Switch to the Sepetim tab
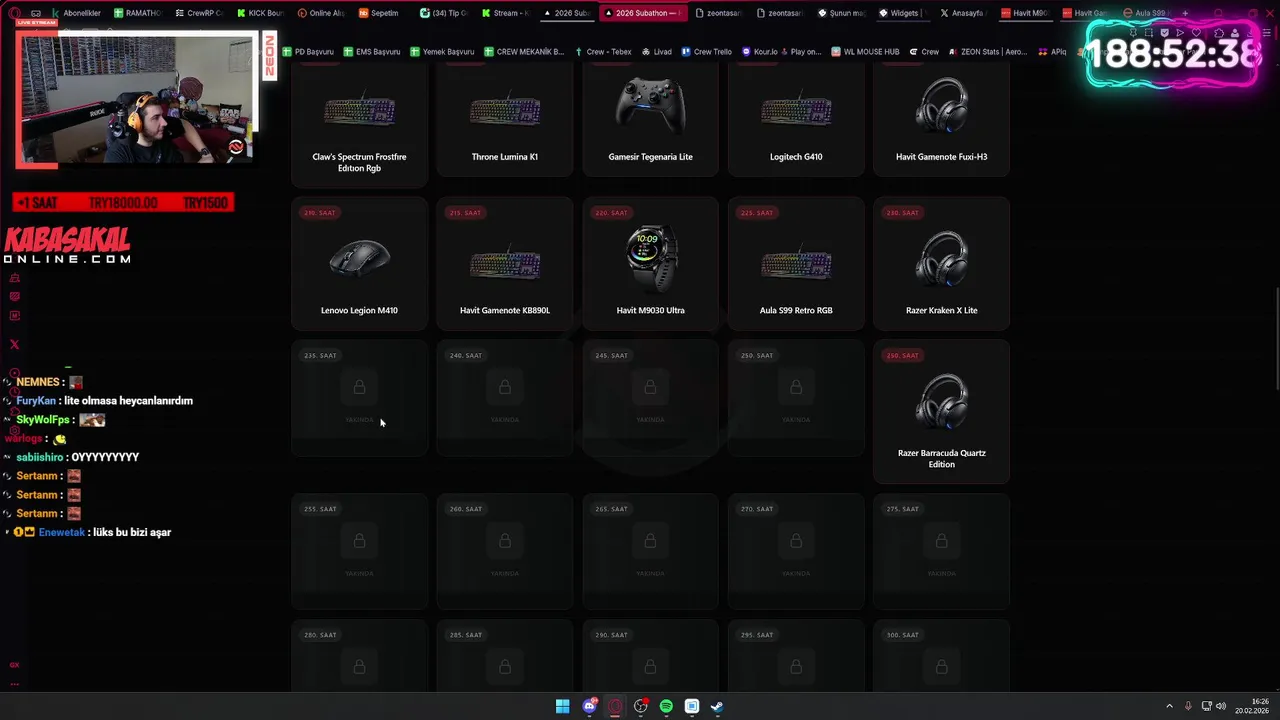This screenshot has height=720, width=1280. (x=381, y=13)
